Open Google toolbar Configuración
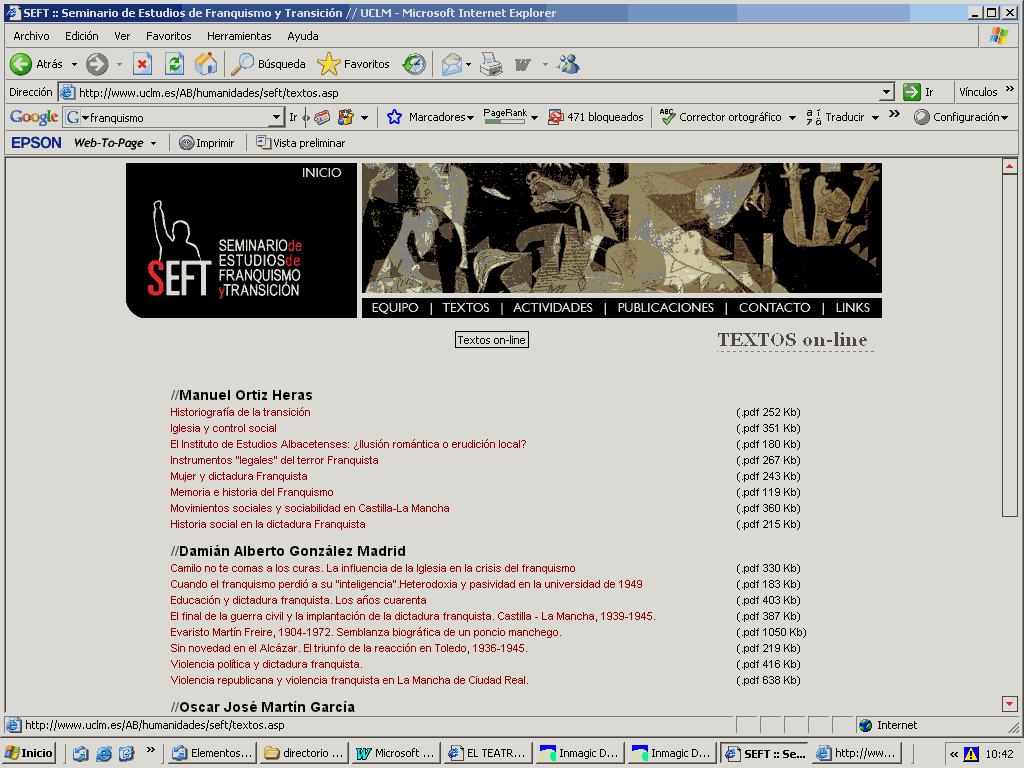Image resolution: width=1024 pixels, height=768 pixels. (961, 117)
